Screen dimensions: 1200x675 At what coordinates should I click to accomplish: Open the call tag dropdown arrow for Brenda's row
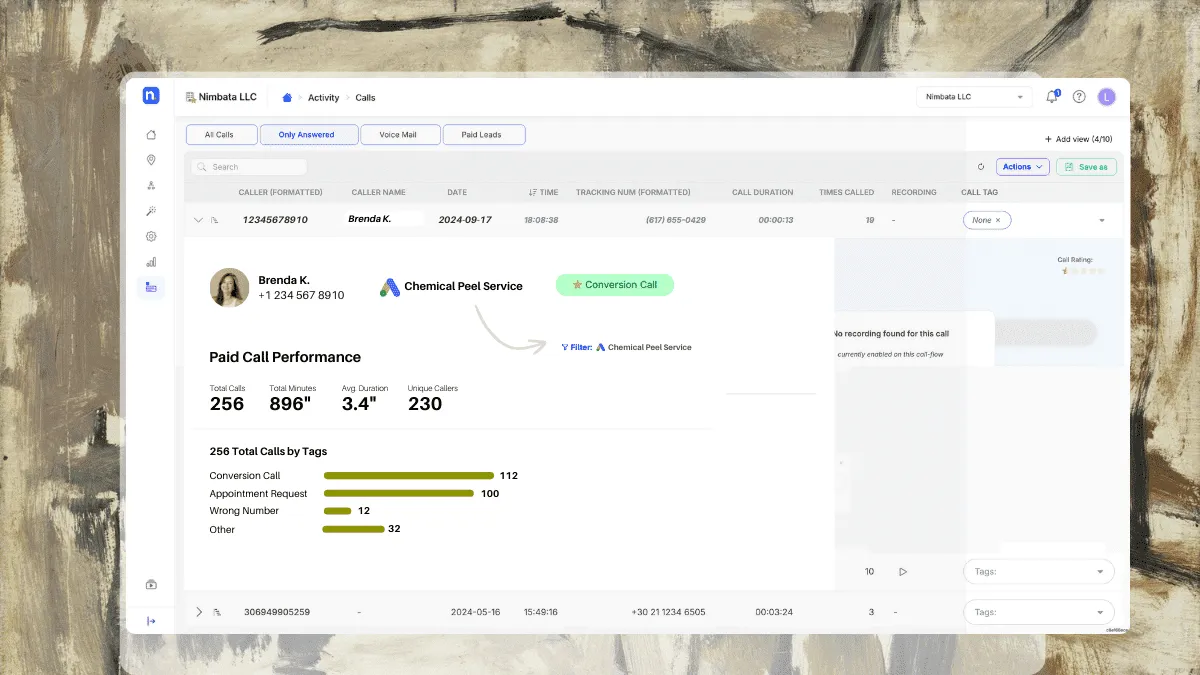(x=1102, y=220)
